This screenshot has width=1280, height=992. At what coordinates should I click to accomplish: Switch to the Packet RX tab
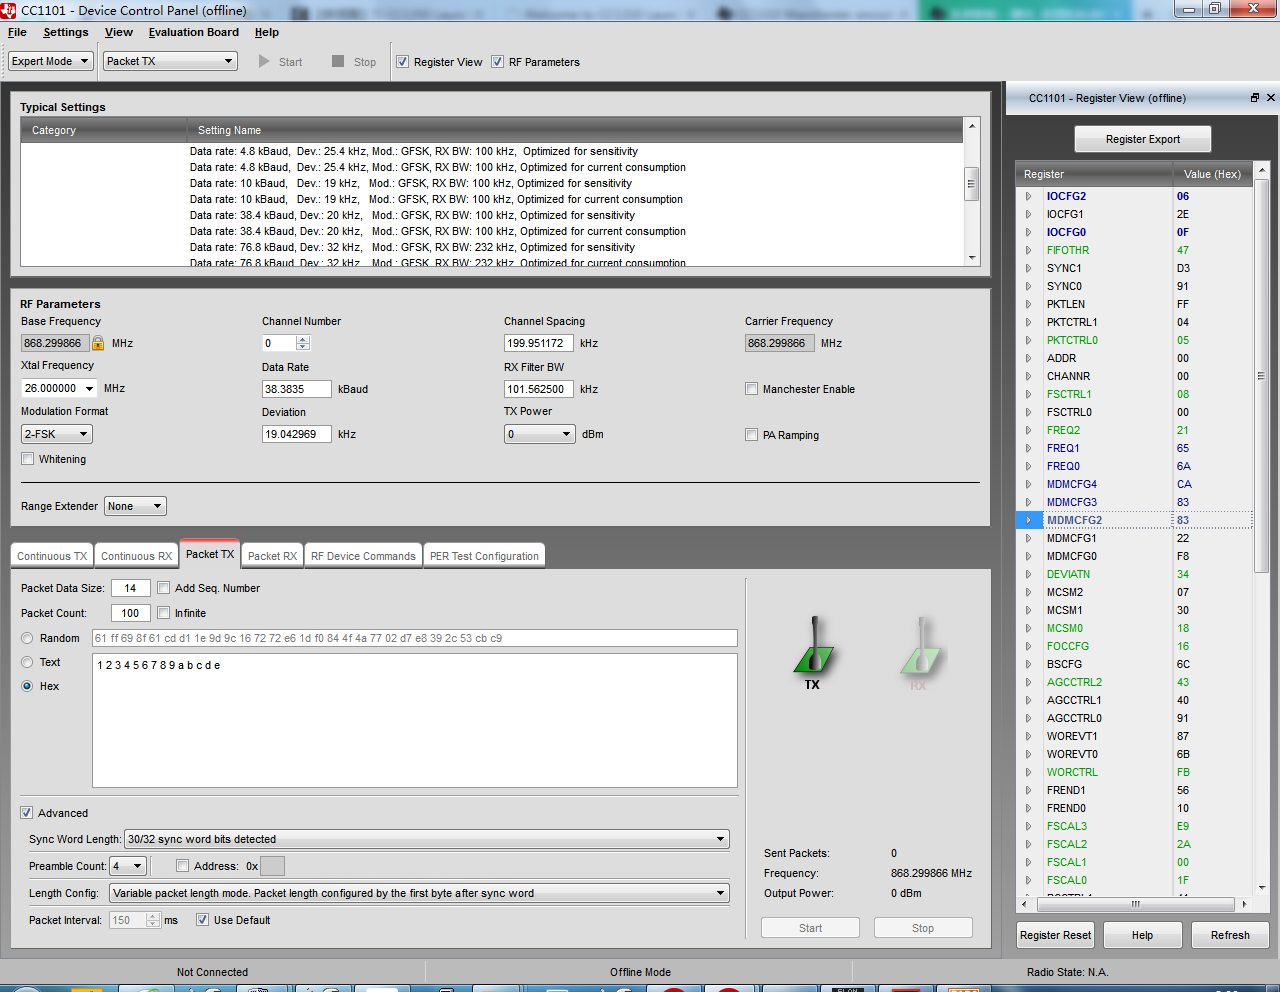tap(272, 556)
